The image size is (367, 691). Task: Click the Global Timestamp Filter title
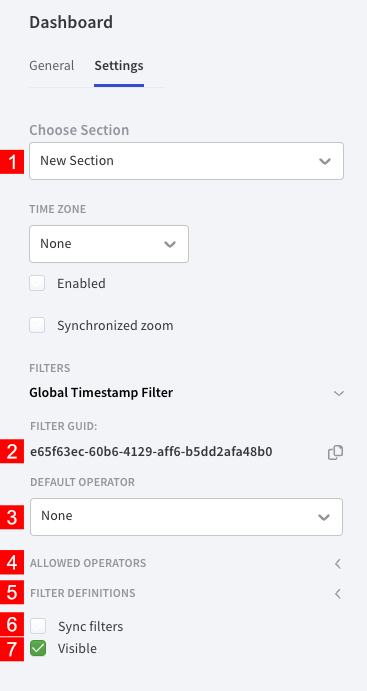tap(101, 392)
